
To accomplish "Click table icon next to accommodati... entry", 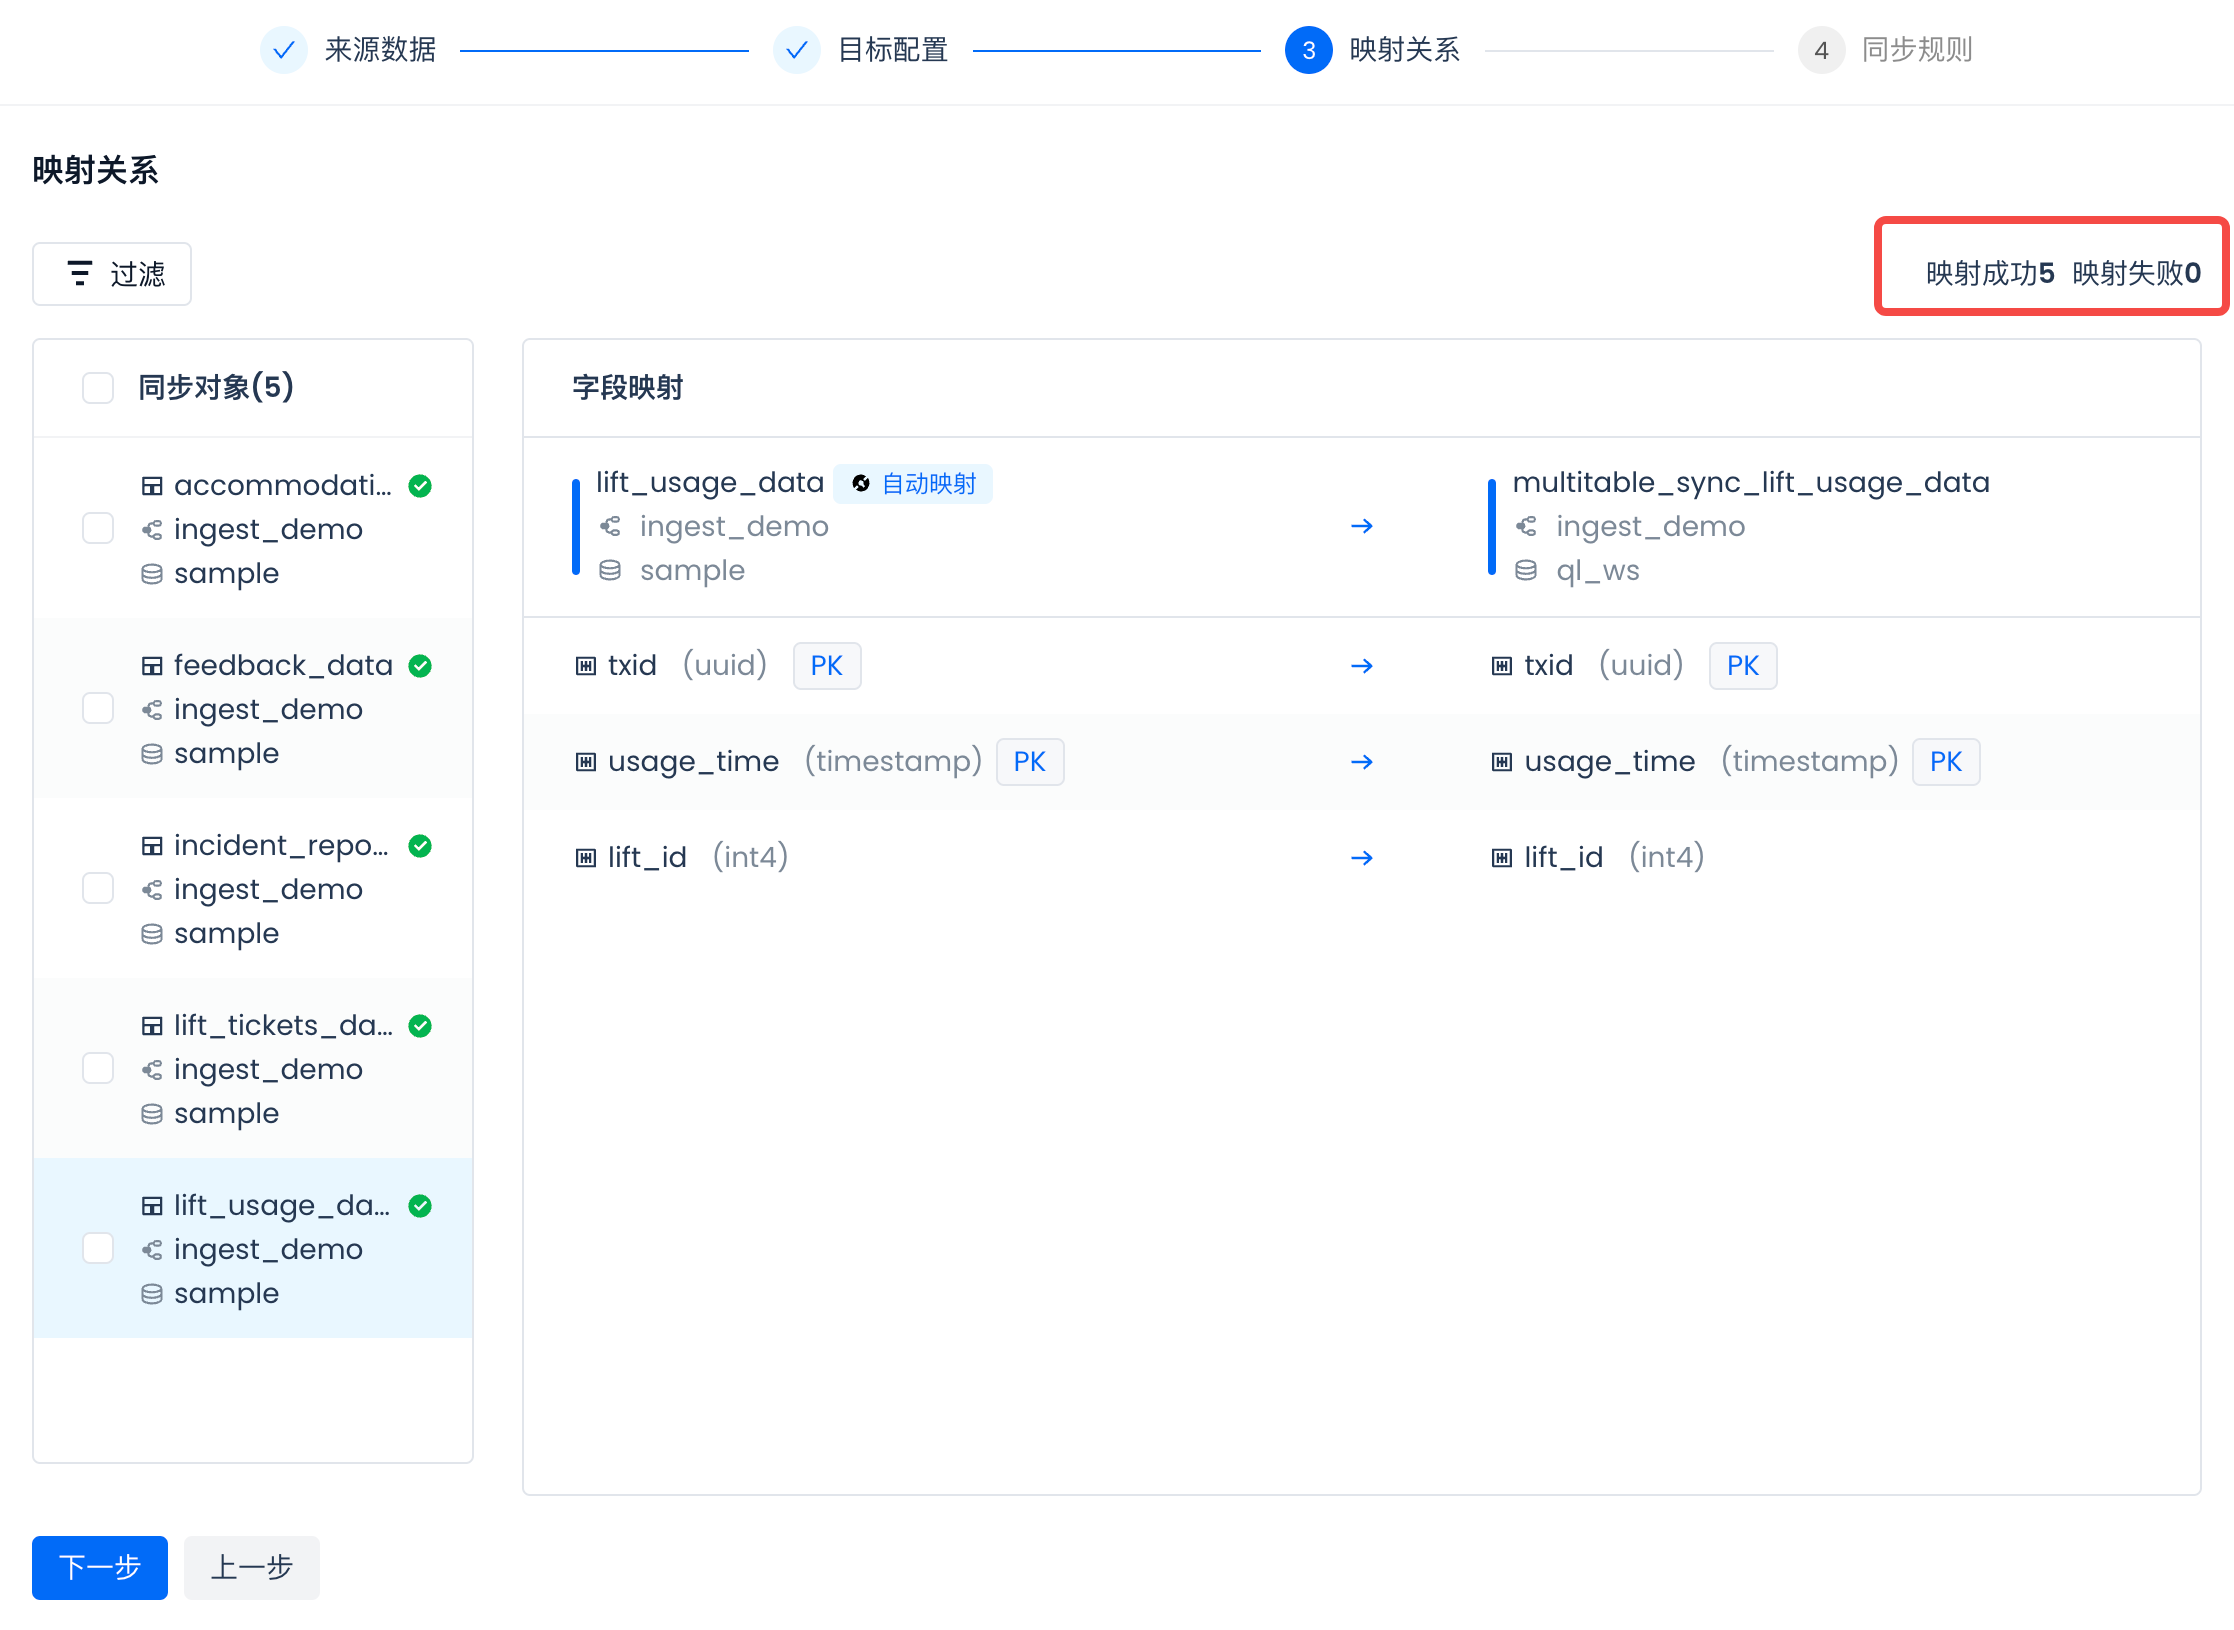I will pos(152,486).
